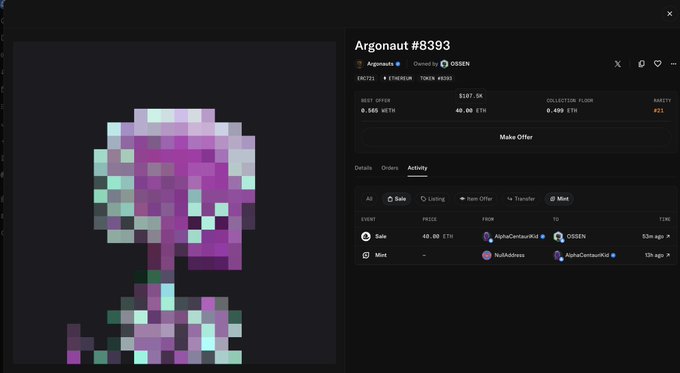The height and width of the screenshot is (373, 680).
Task: Click the ETHEREUM chain tag
Action: click(397, 79)
